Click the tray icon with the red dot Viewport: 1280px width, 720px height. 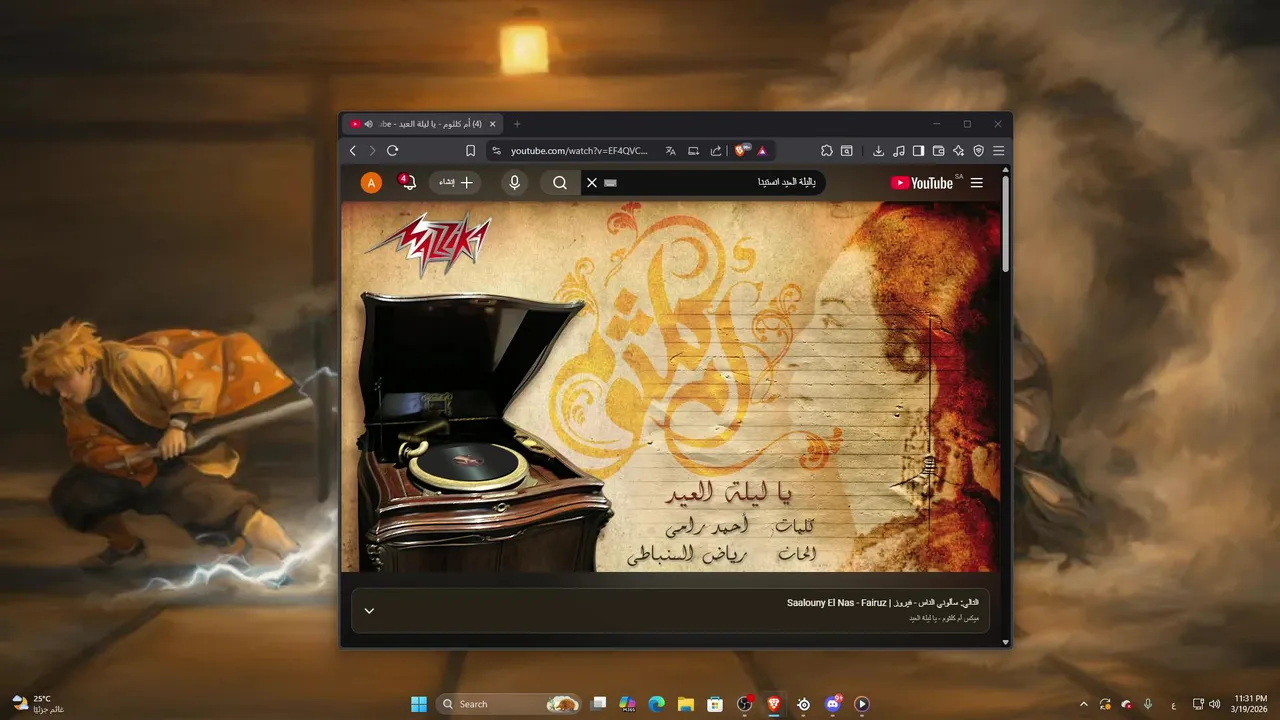pyautogui.click(x=1126, y=704)
